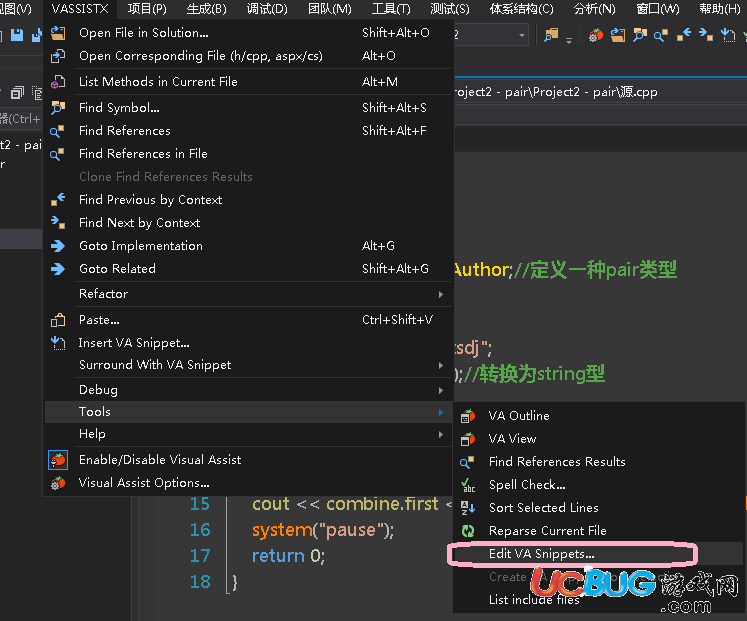Click the VA View icon in submenu
Screen dimensions: 747x621
coord(468,439)
